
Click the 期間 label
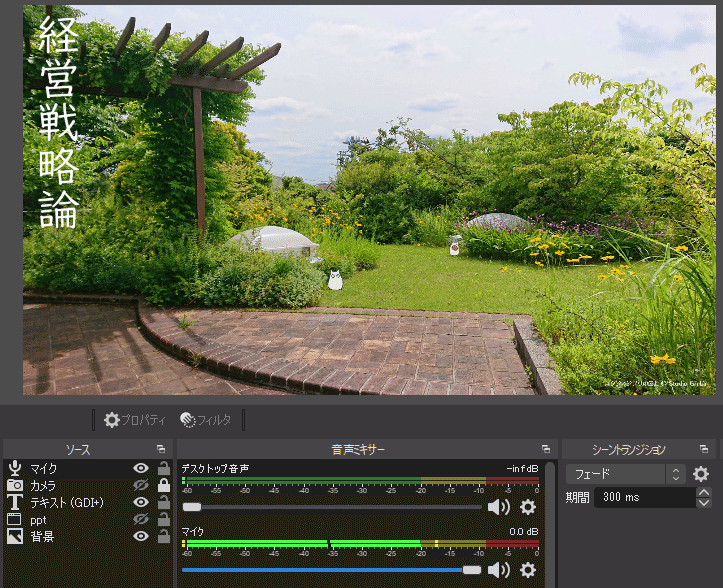(577, 498)
